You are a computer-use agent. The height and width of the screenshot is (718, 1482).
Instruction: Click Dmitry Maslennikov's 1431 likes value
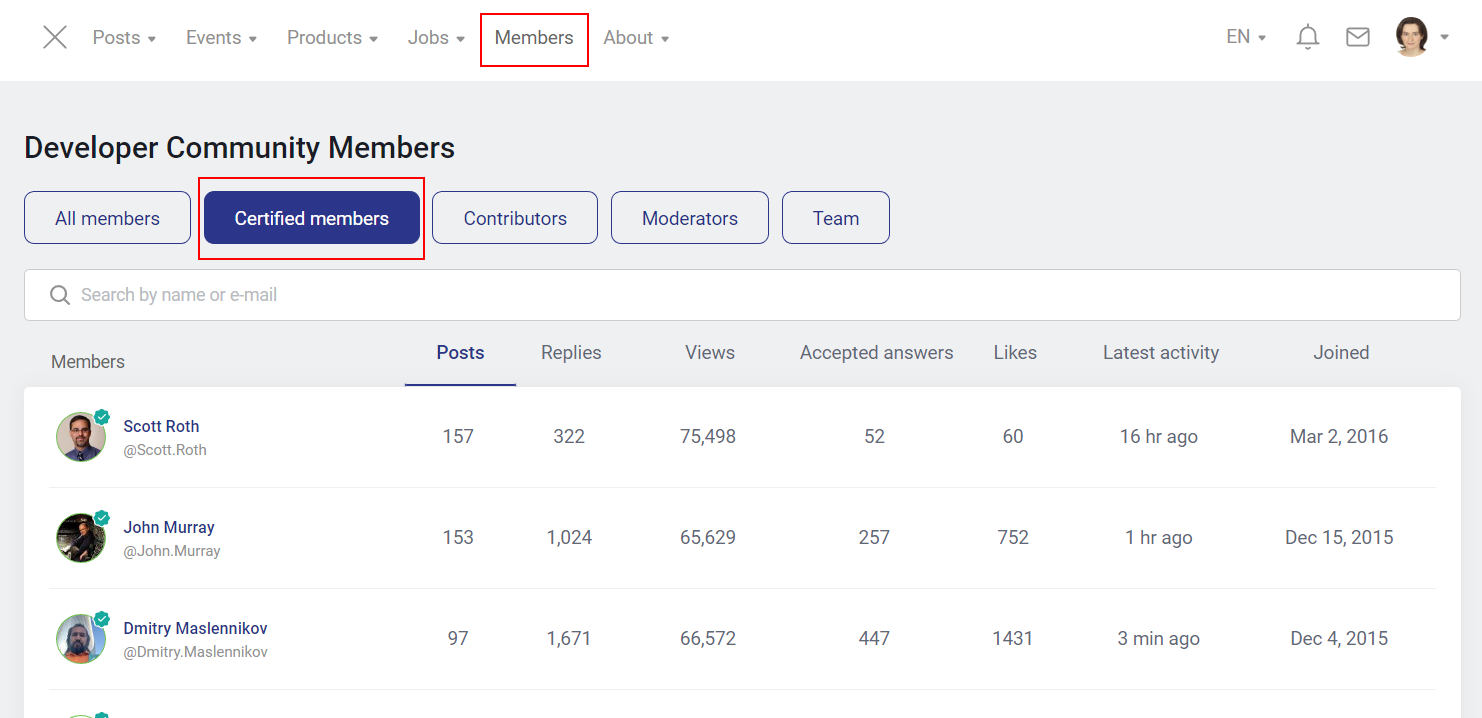coord(1013,639)
